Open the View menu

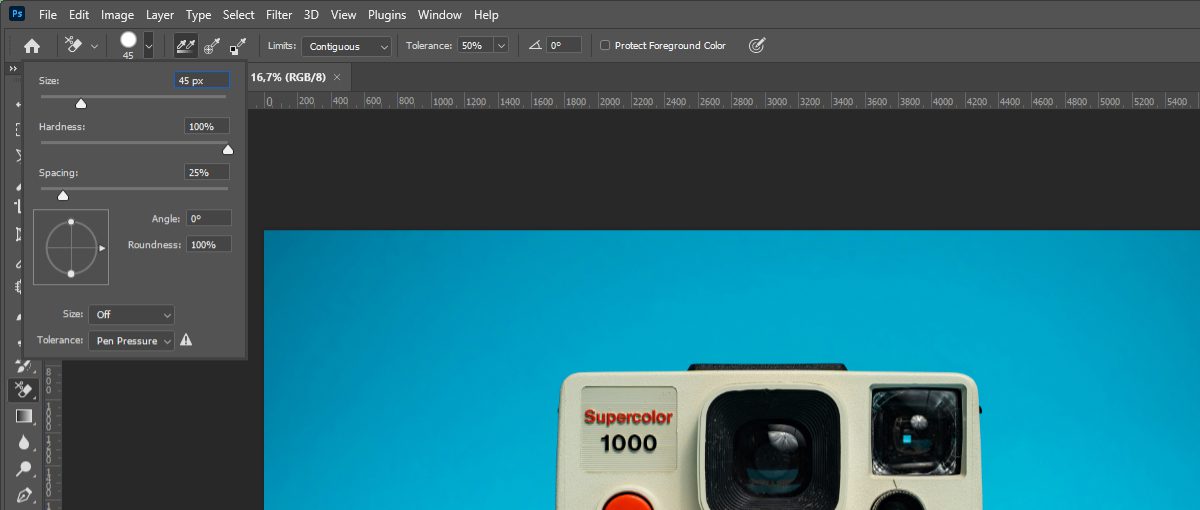click(x=343, y=15)
